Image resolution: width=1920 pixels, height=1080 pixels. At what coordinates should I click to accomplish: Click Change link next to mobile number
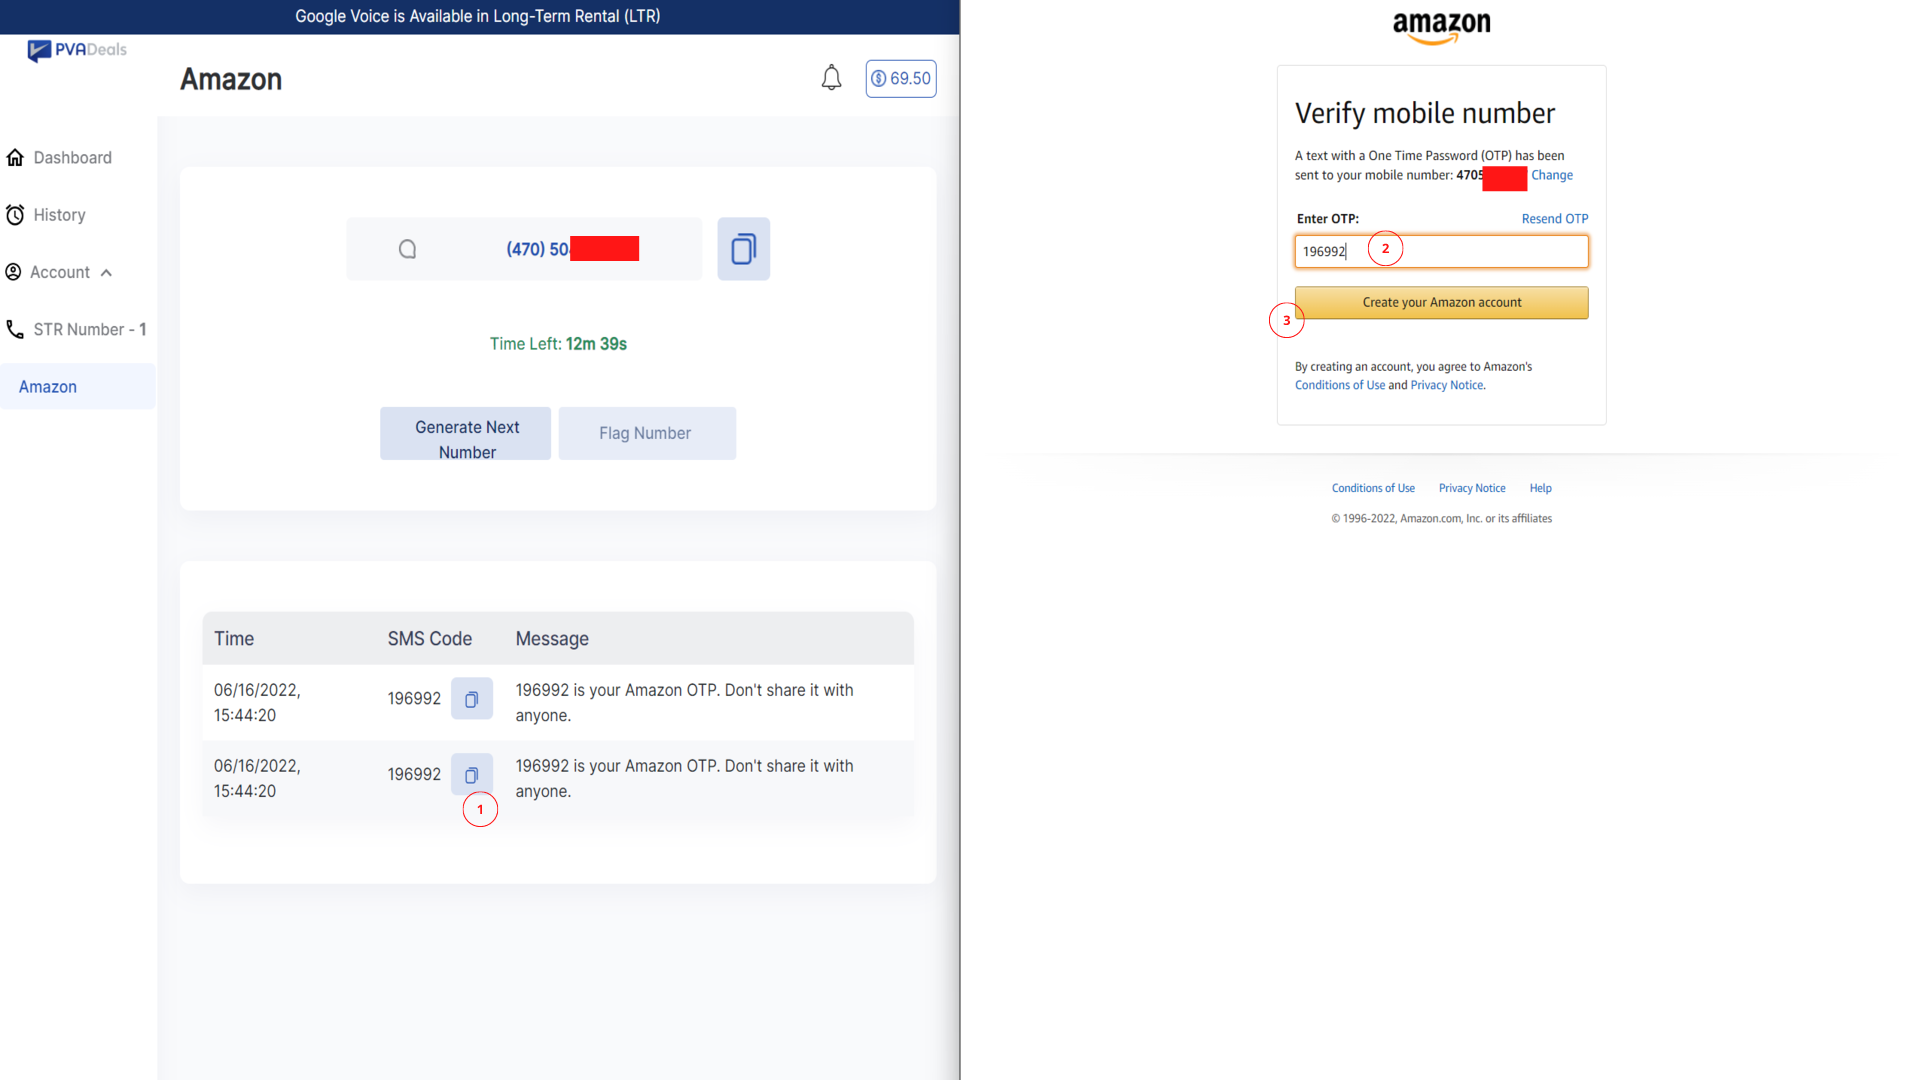pos(1551,175)
